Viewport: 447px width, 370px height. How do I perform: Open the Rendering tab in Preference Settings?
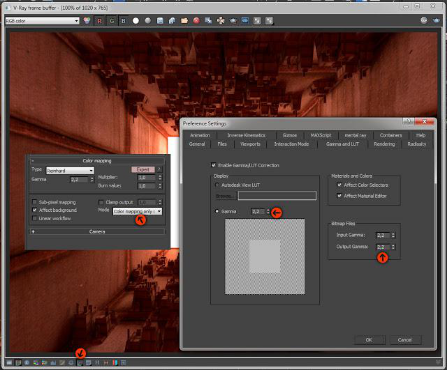coord(384,144)
